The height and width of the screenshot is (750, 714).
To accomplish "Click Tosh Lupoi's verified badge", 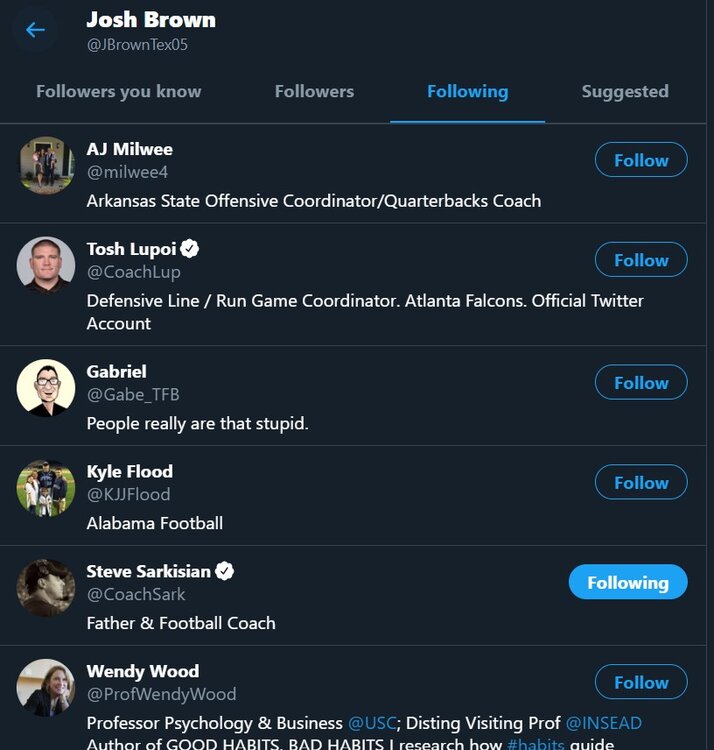I will 190,249.
